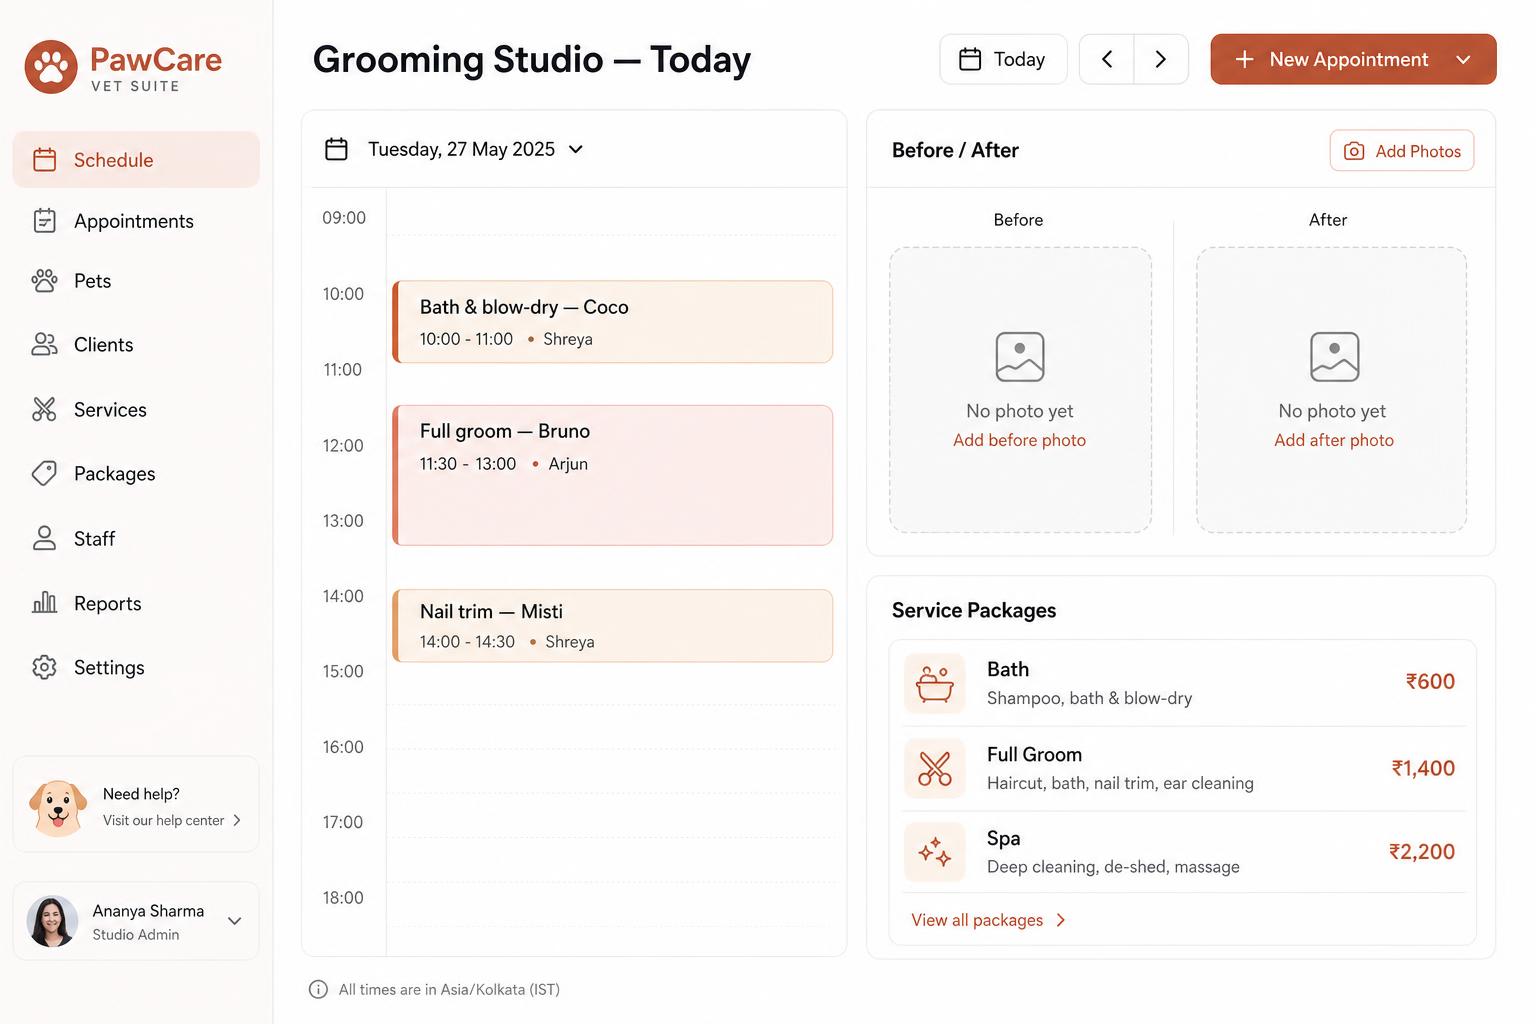Click the info icon beside timezone note
1536x1024 pixels.
pyautogui.click(x=318, y=990)
